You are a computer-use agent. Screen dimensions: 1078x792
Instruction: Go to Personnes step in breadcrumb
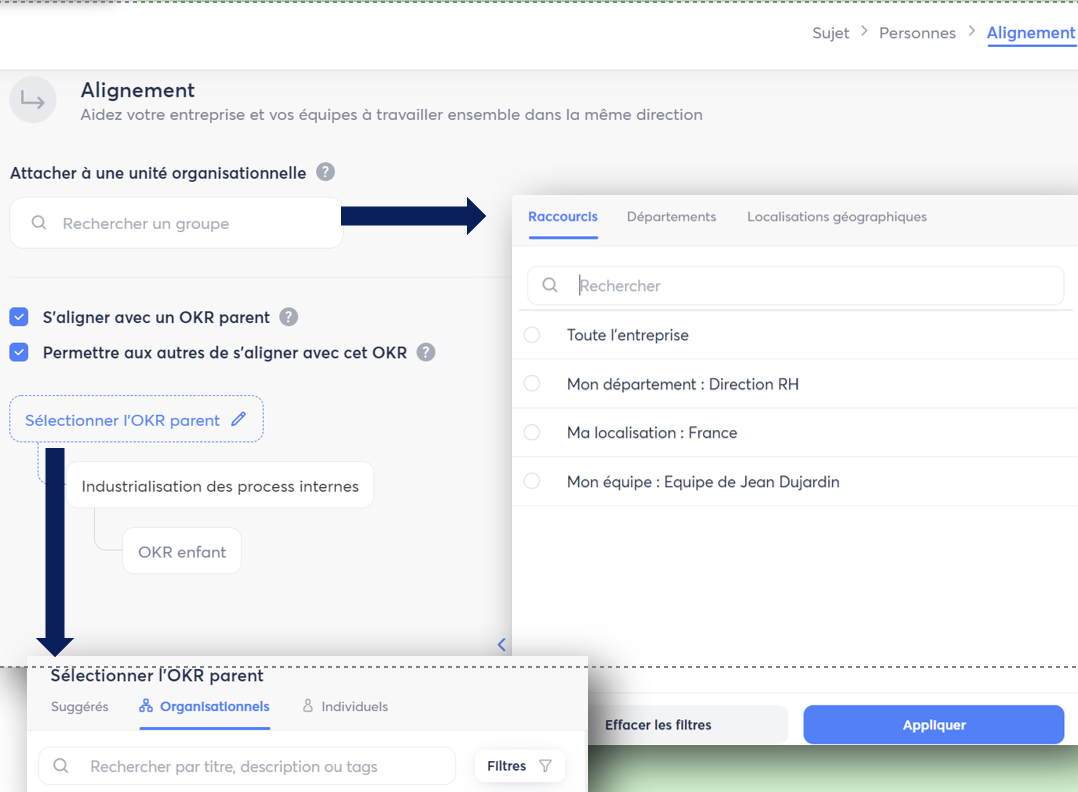917,33
